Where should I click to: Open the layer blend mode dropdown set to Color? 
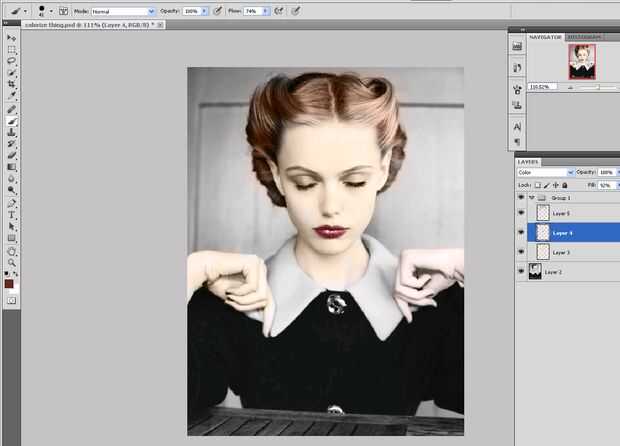point(545,172)
